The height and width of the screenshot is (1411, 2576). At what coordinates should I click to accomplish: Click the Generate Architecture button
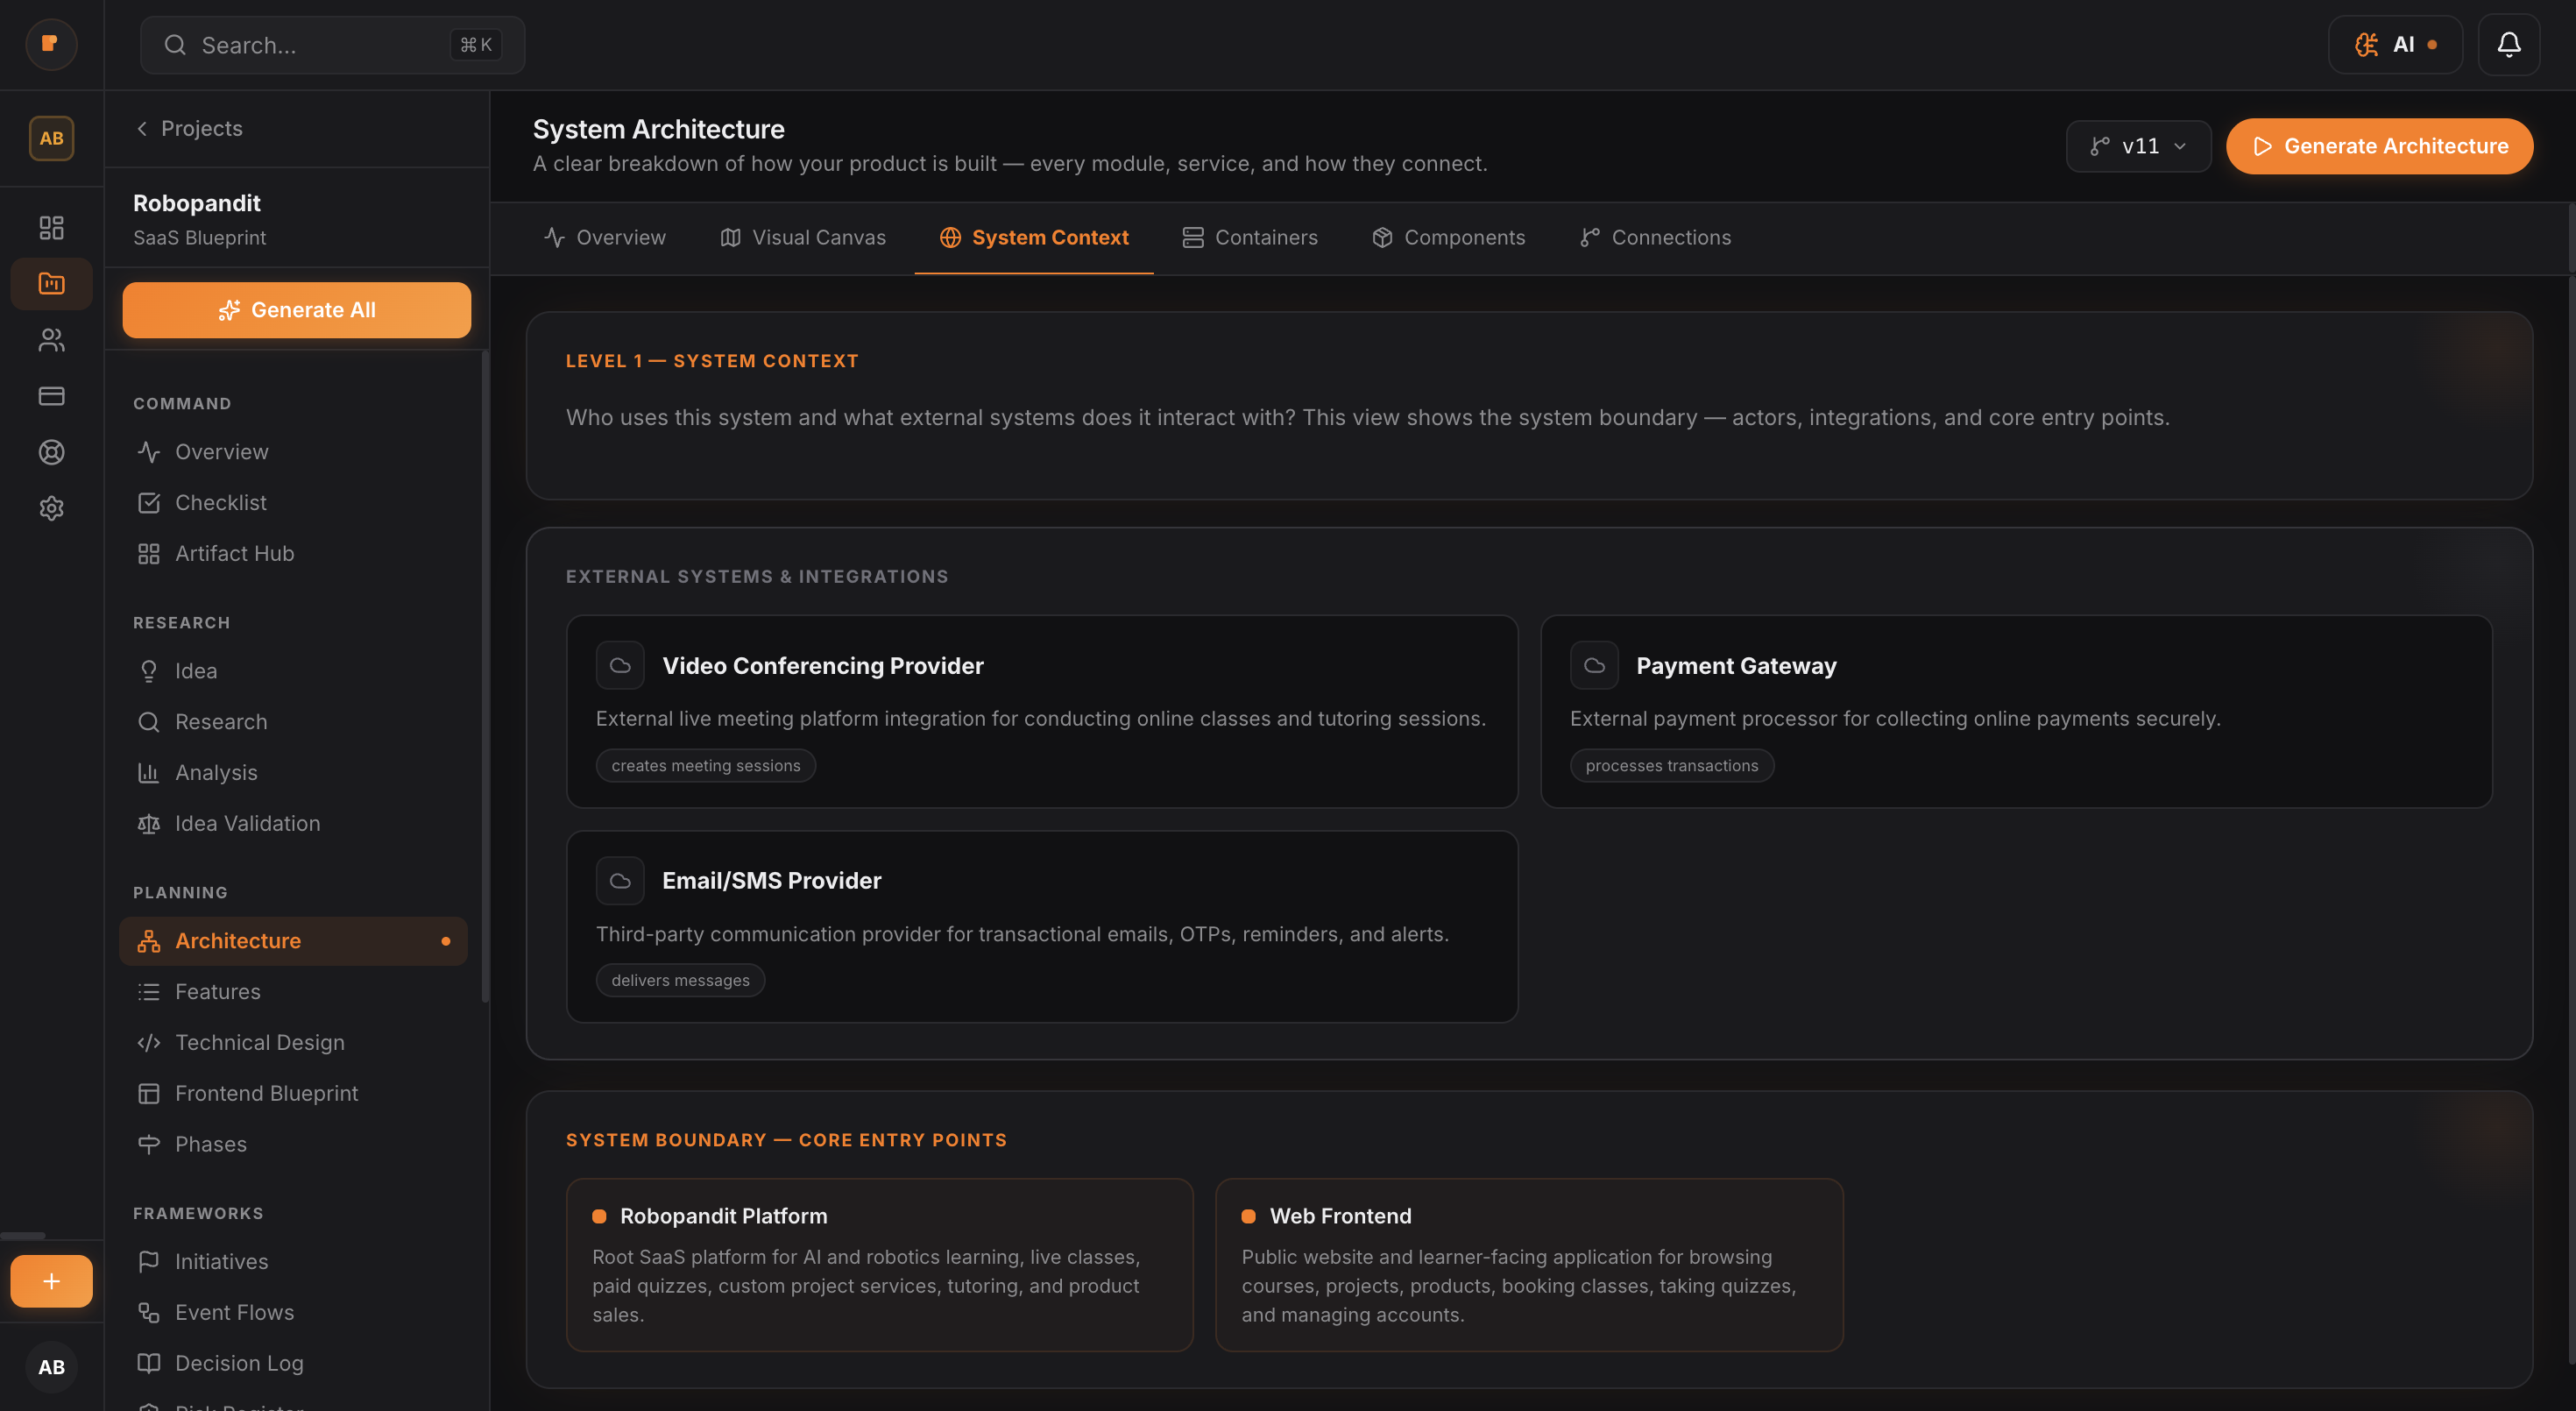tap(2379, 146)
